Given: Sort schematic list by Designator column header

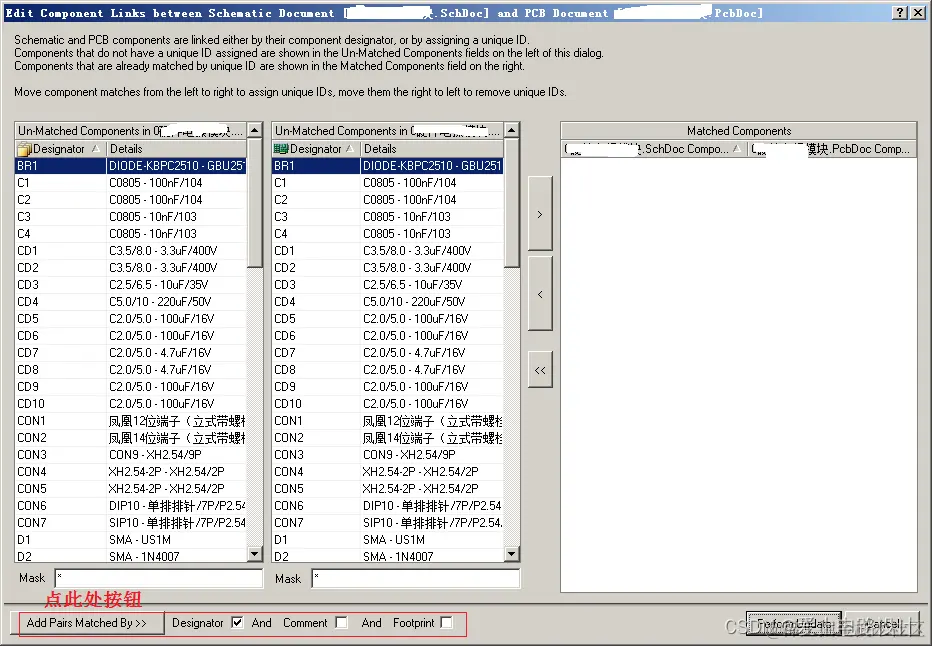Looking at the screenshot, I should [61, 149].
